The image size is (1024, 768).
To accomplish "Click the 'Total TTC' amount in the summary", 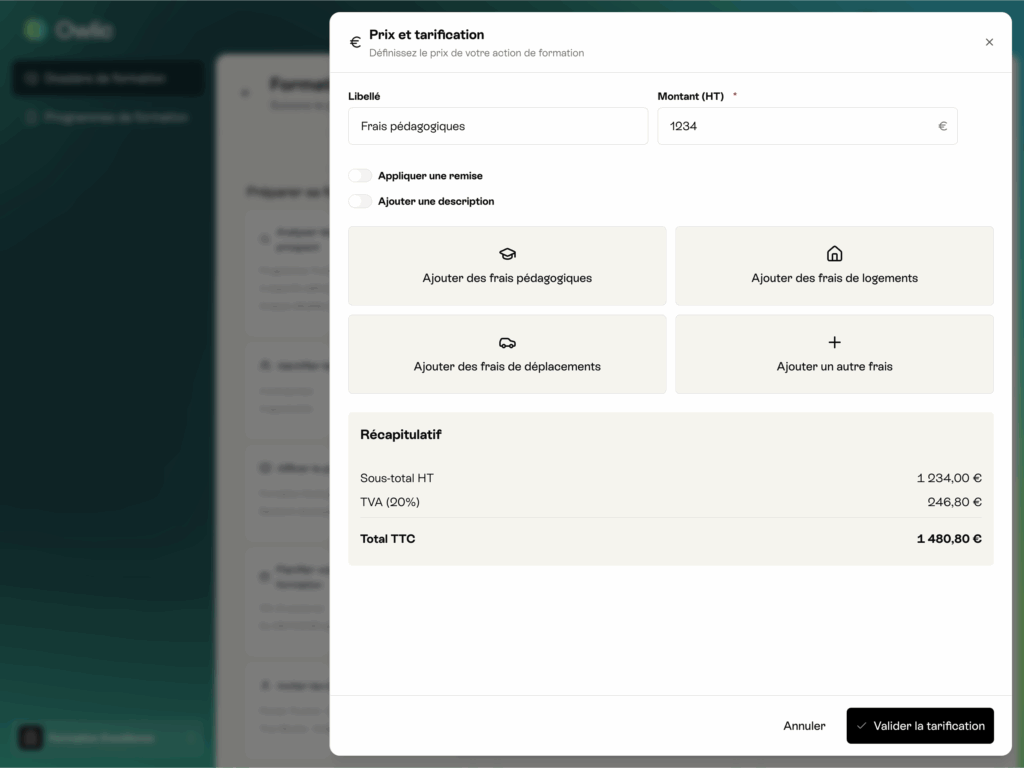I will [948, 539].
